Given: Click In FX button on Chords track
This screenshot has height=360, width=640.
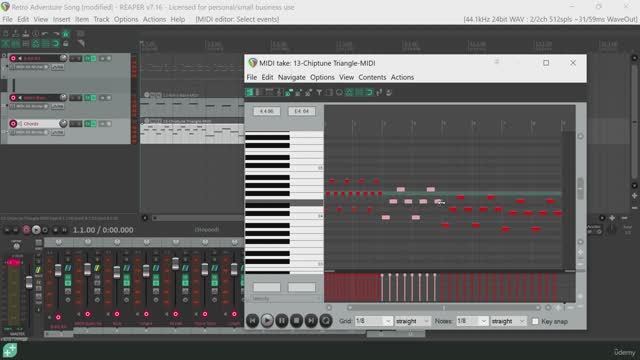Looking at the screenshot, I should (x=58, y=132).
